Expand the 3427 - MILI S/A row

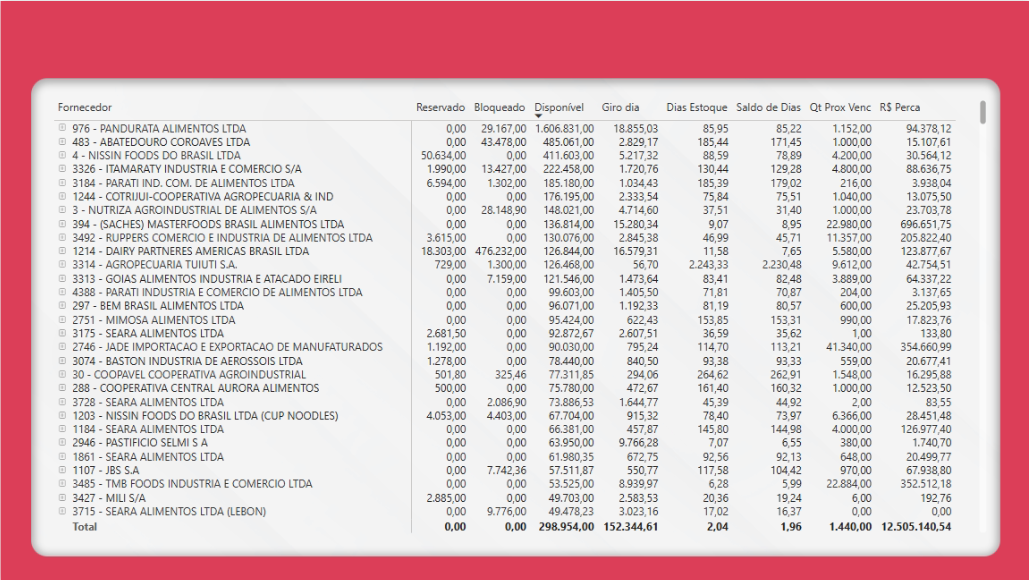[62, 497]
